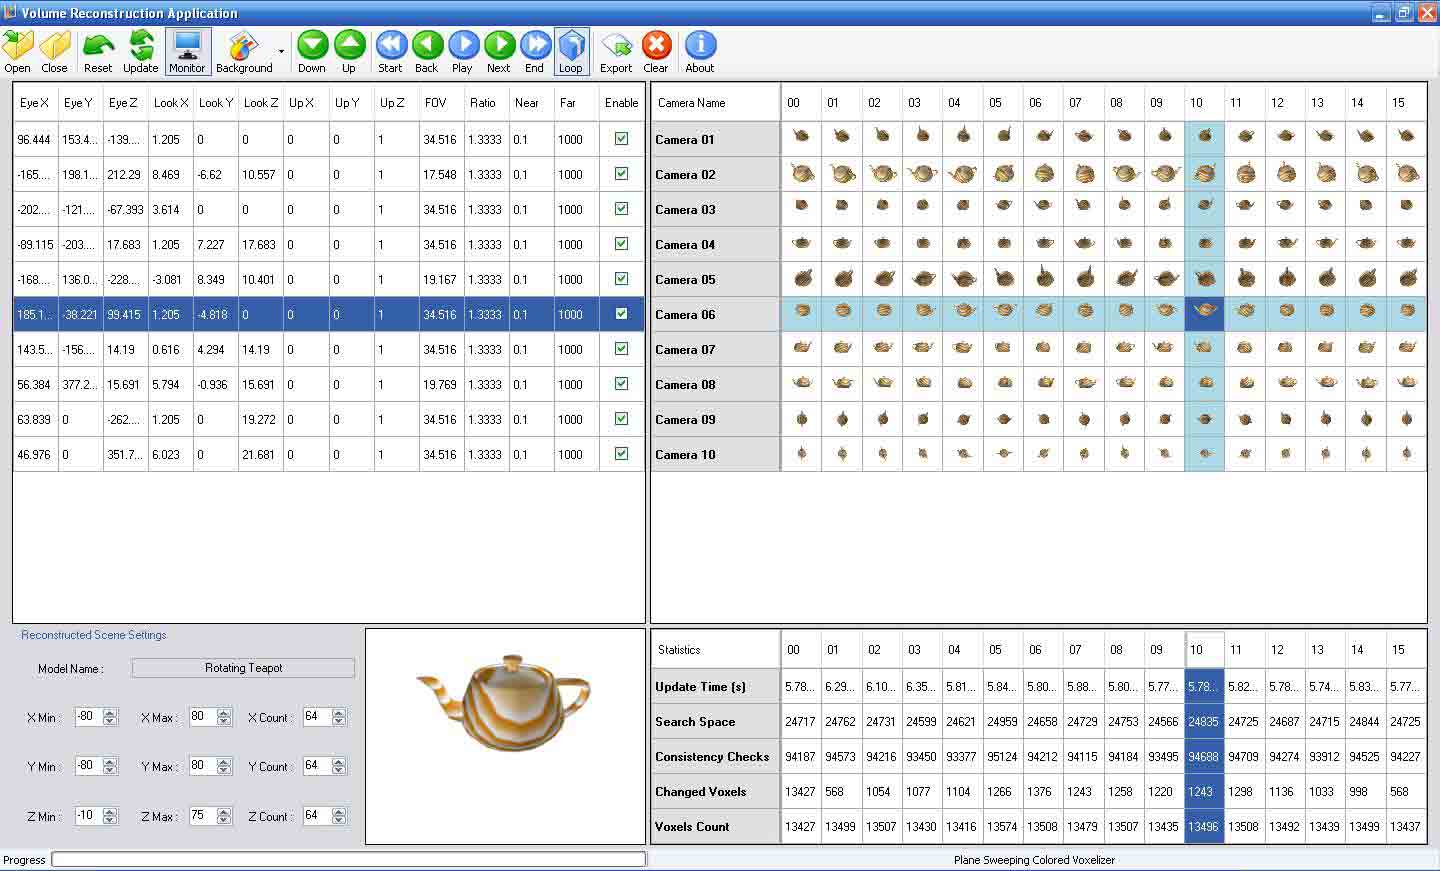Screen dimensions: 1440x871
Task: Toggle the Monitor toolbar button
Action: pyautogui.click(x=187, y=51)
